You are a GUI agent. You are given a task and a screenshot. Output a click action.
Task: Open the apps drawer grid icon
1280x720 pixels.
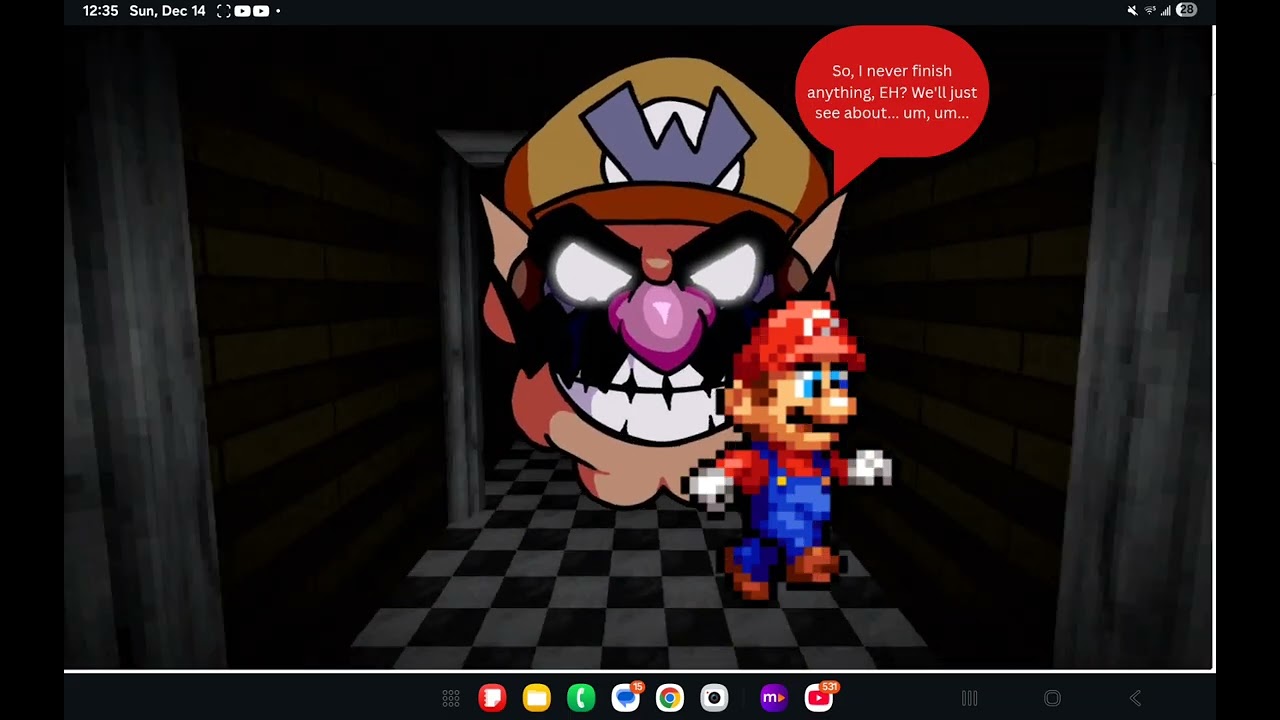pyautogui.click(x=451, y=698)
